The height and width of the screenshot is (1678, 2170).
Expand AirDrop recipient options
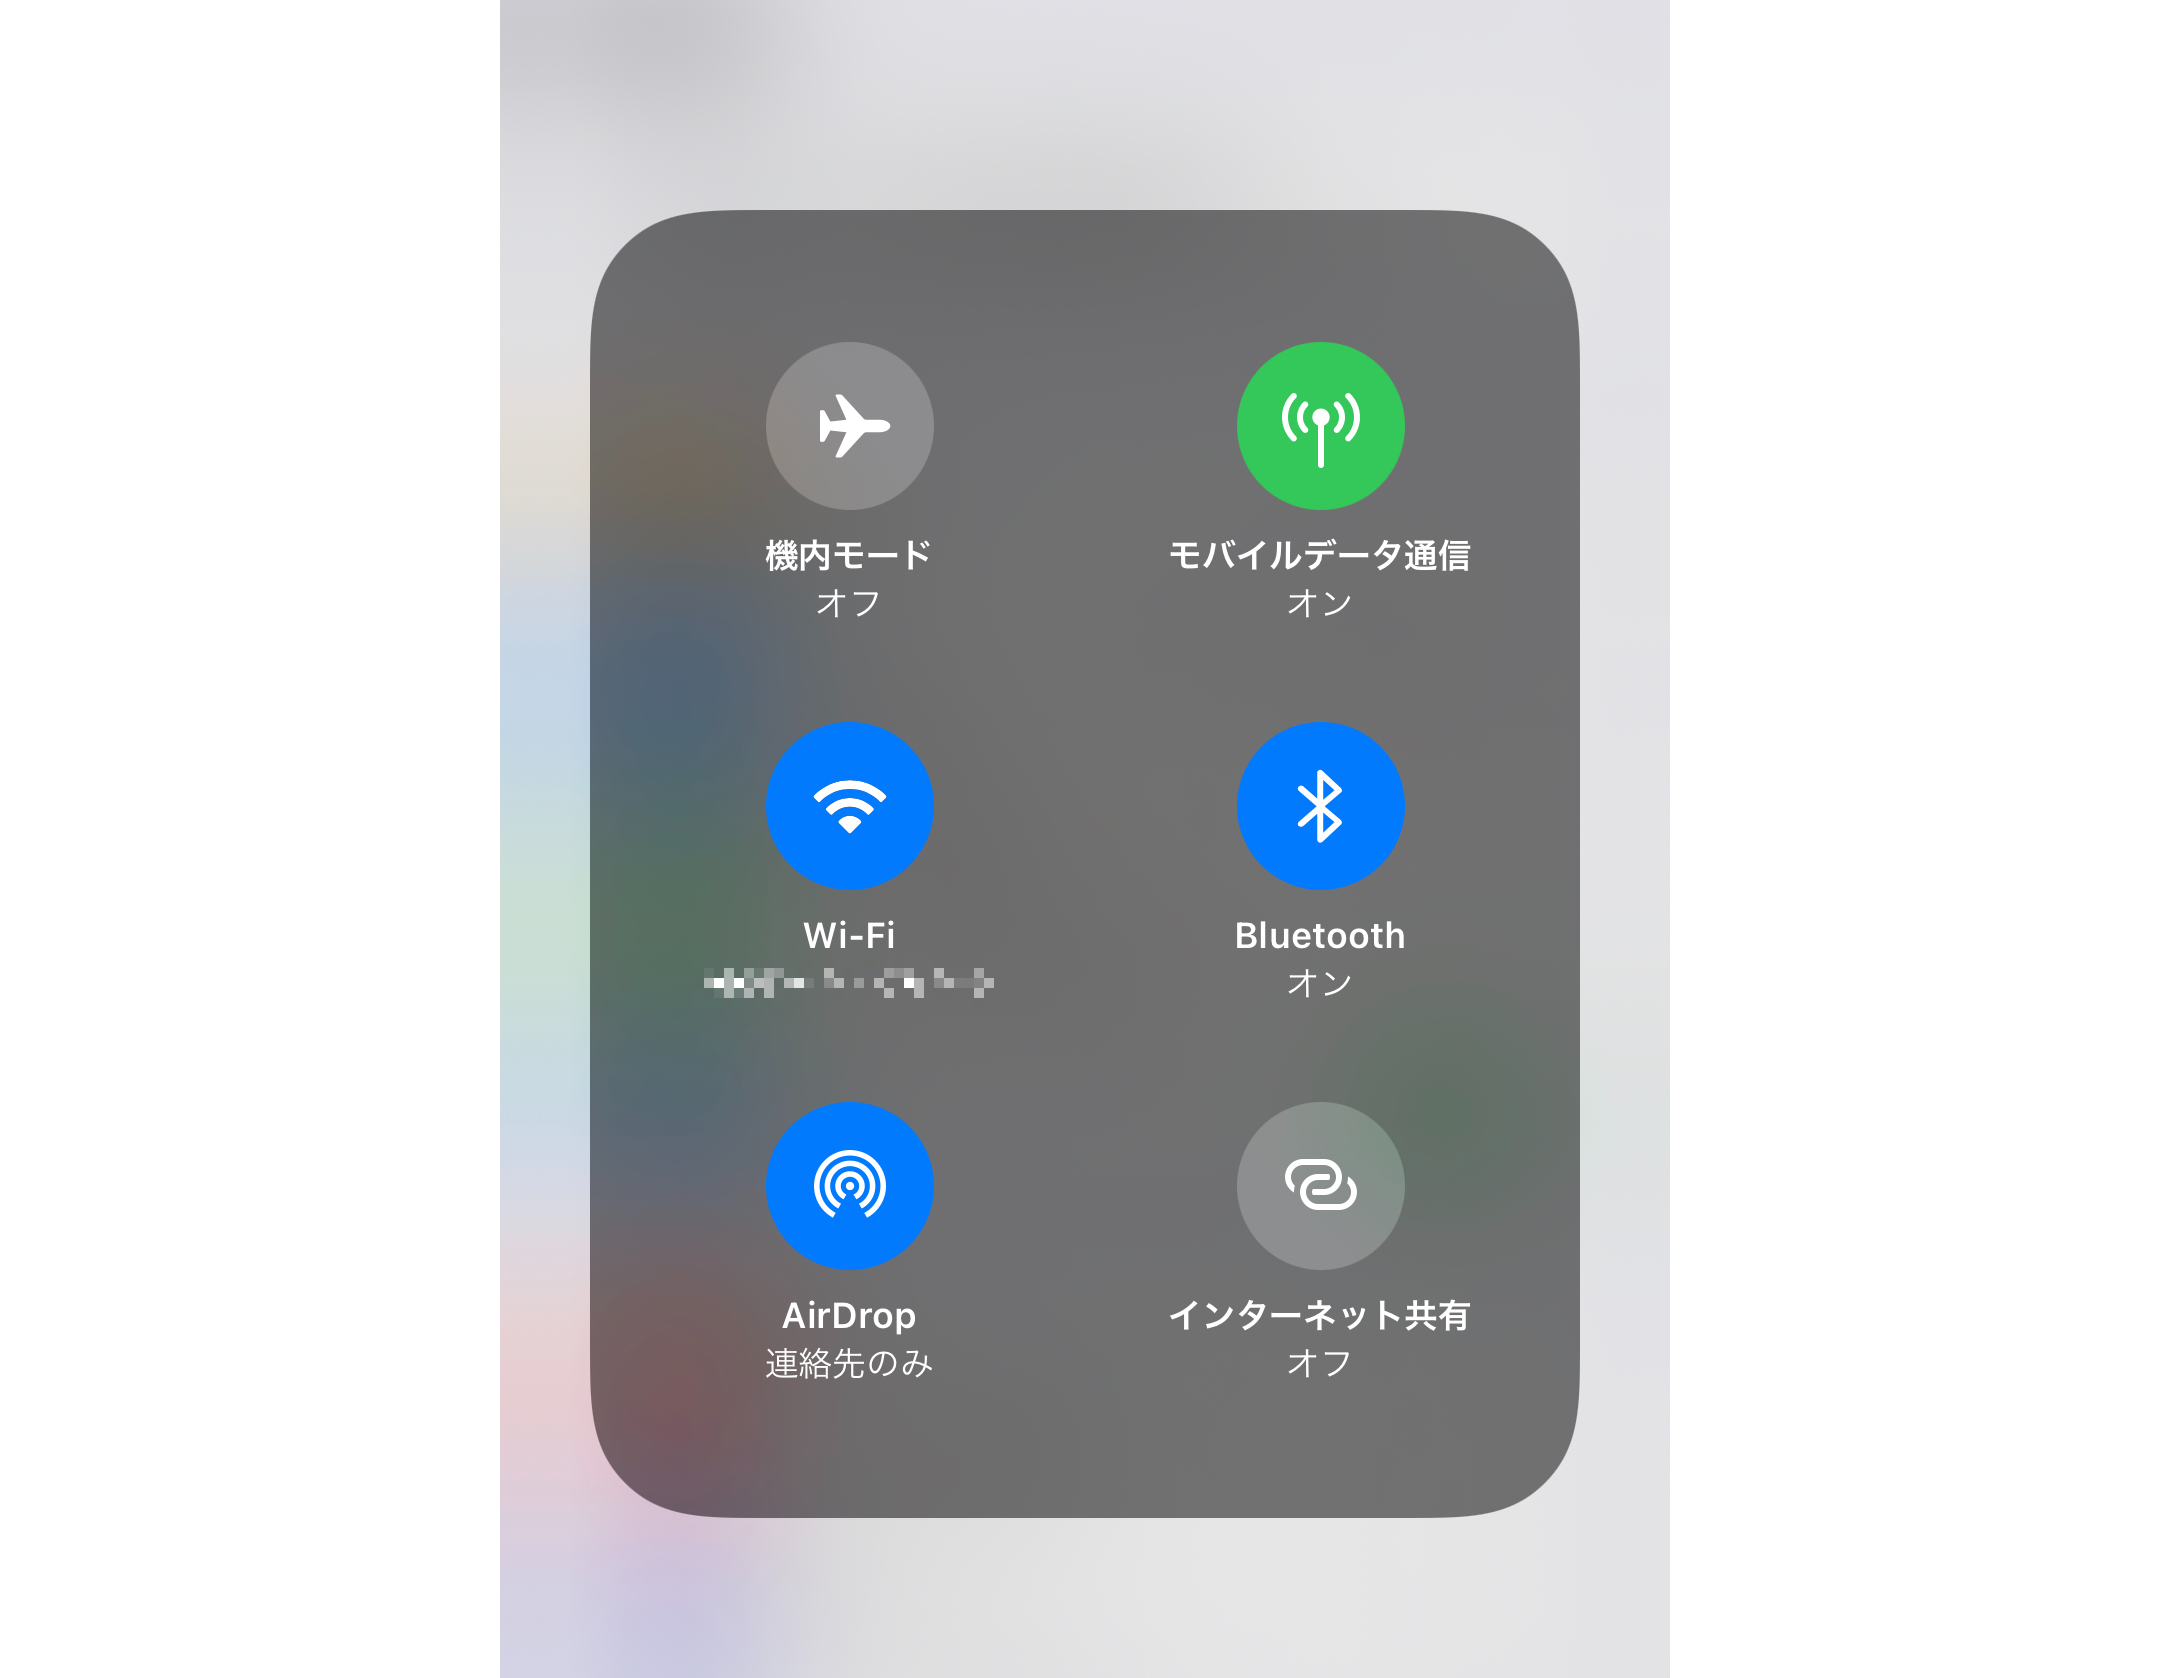[x=851, y=1183]
